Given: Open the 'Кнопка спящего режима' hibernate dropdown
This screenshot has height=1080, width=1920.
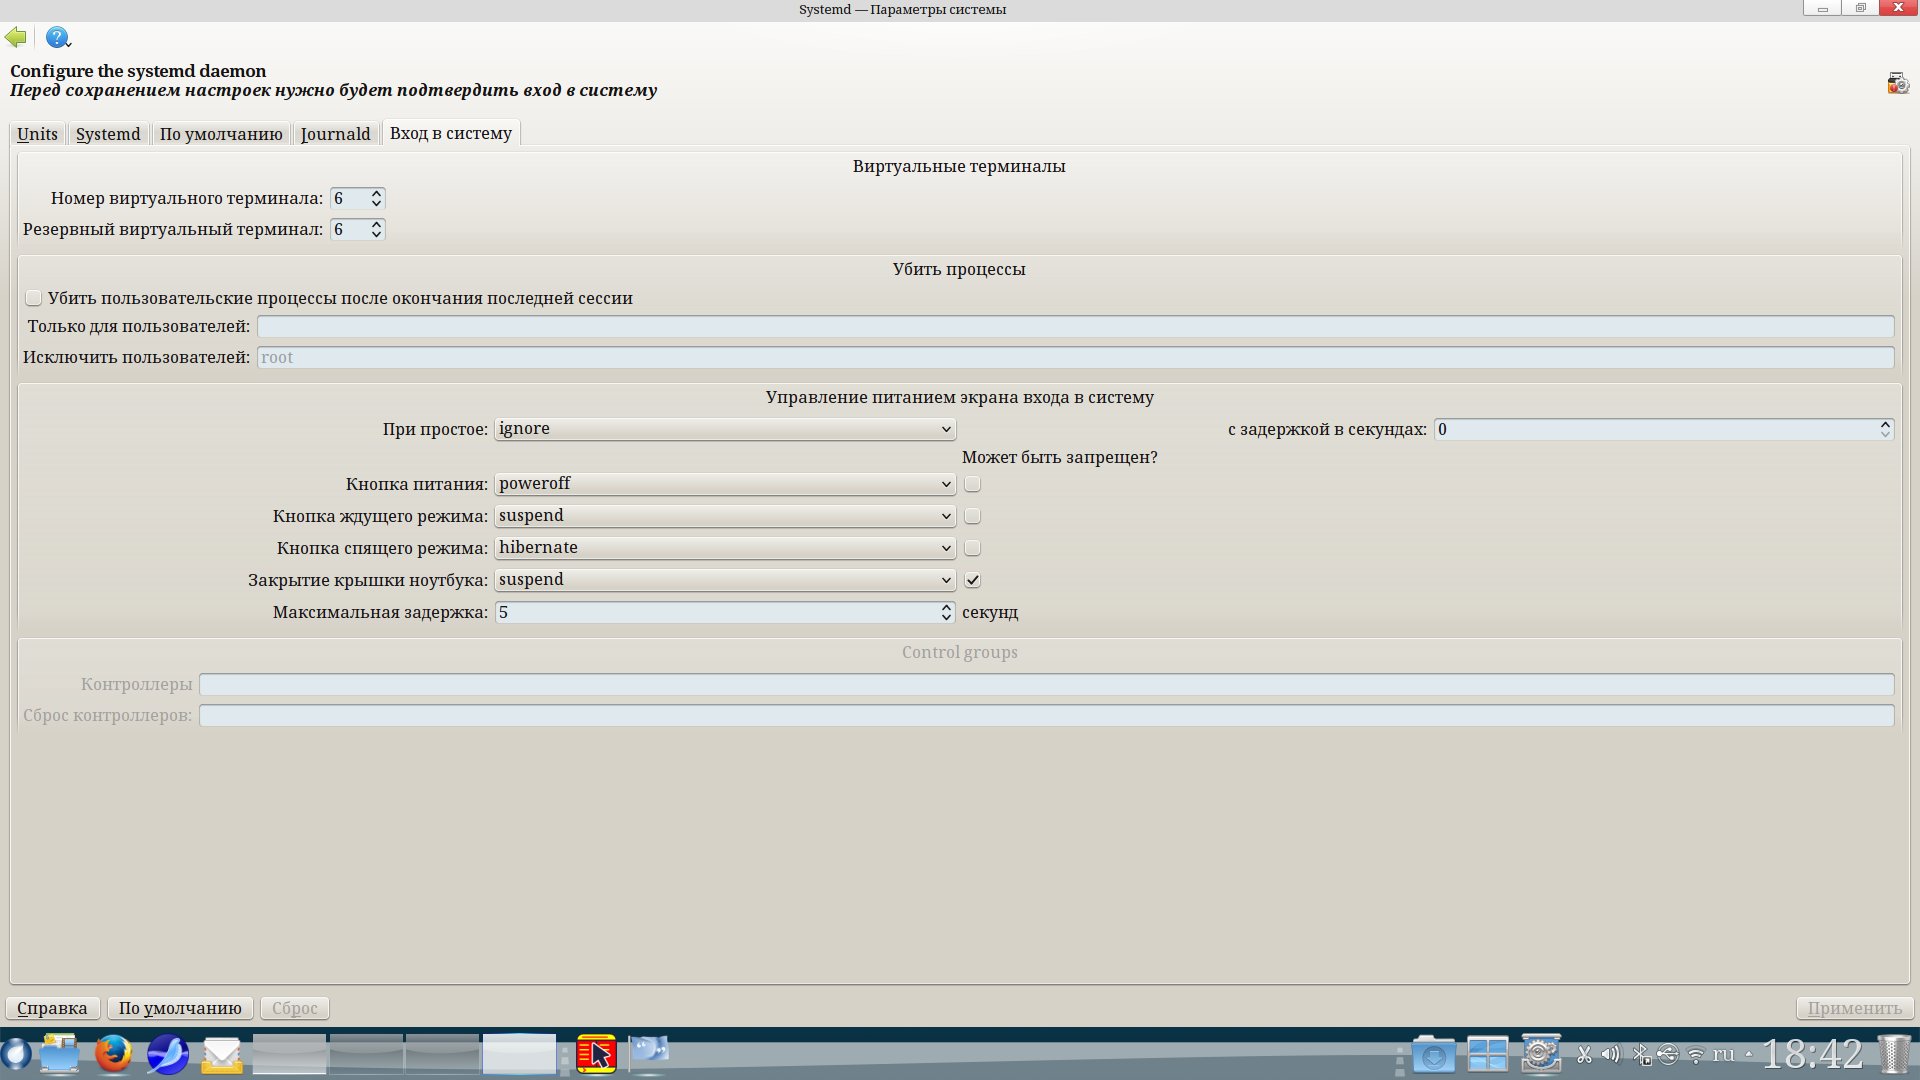Looking at the screenshot, I should pos(724,548).
